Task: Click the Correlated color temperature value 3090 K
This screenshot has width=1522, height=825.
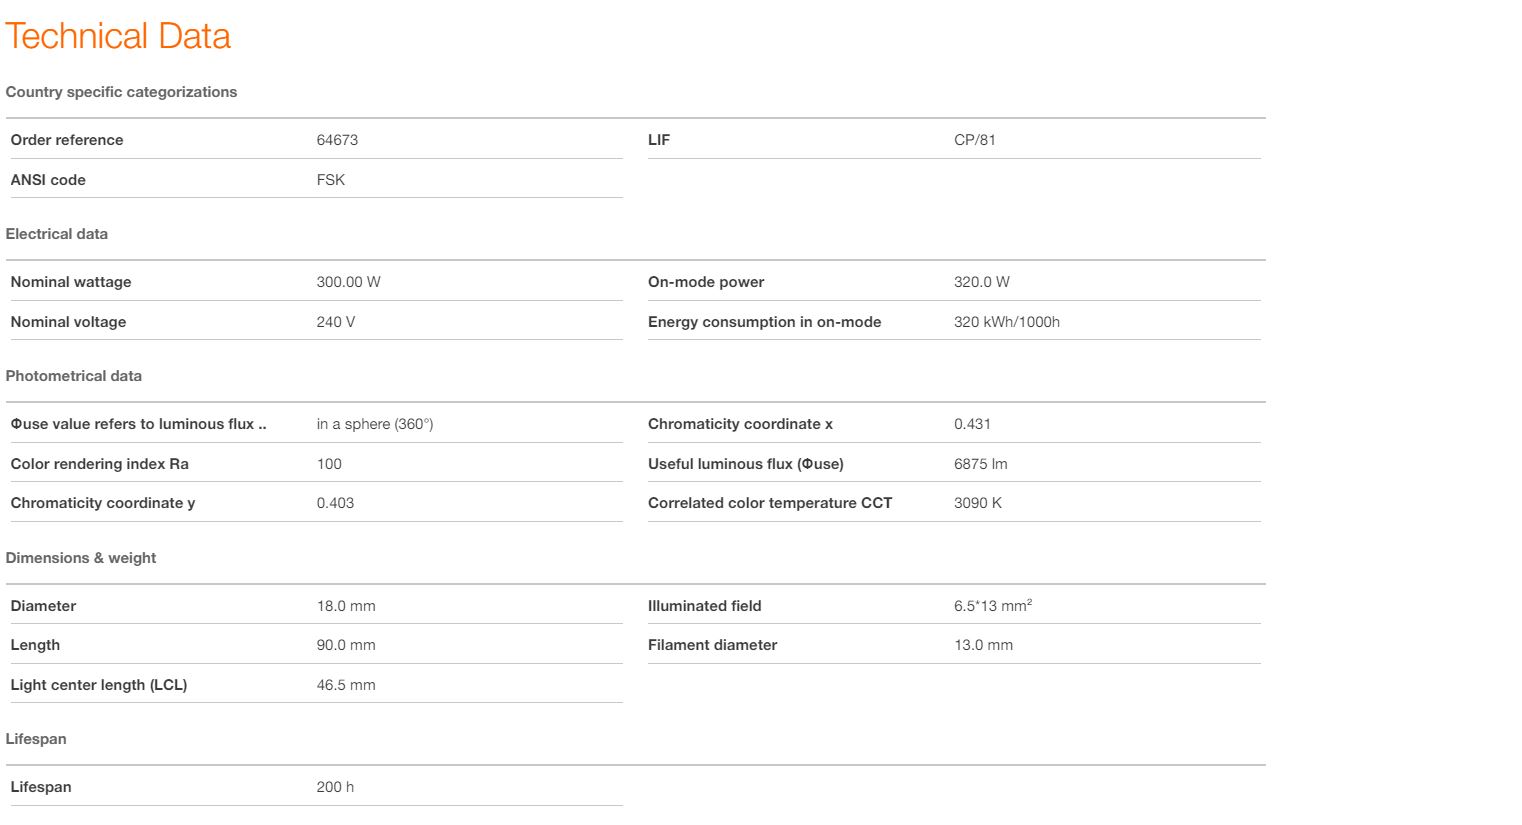Action: (977, 503)
